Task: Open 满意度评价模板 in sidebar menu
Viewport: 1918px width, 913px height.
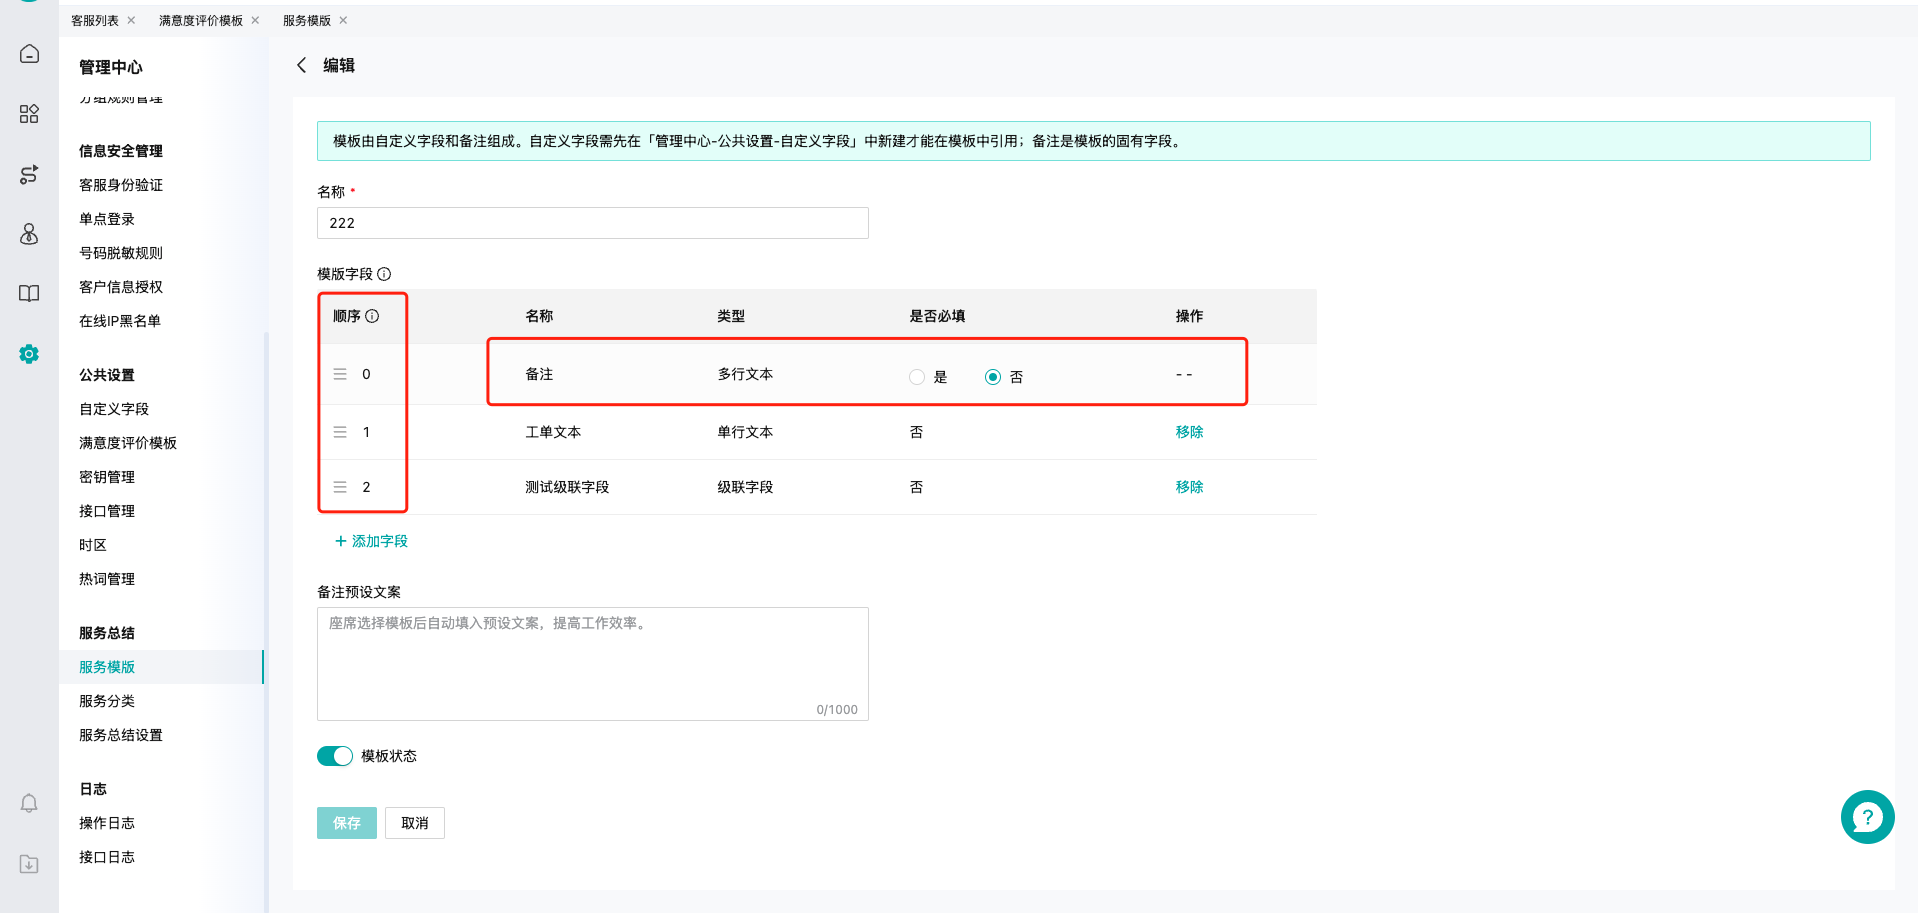Action: pyautogui.click(x=128, y=443)
